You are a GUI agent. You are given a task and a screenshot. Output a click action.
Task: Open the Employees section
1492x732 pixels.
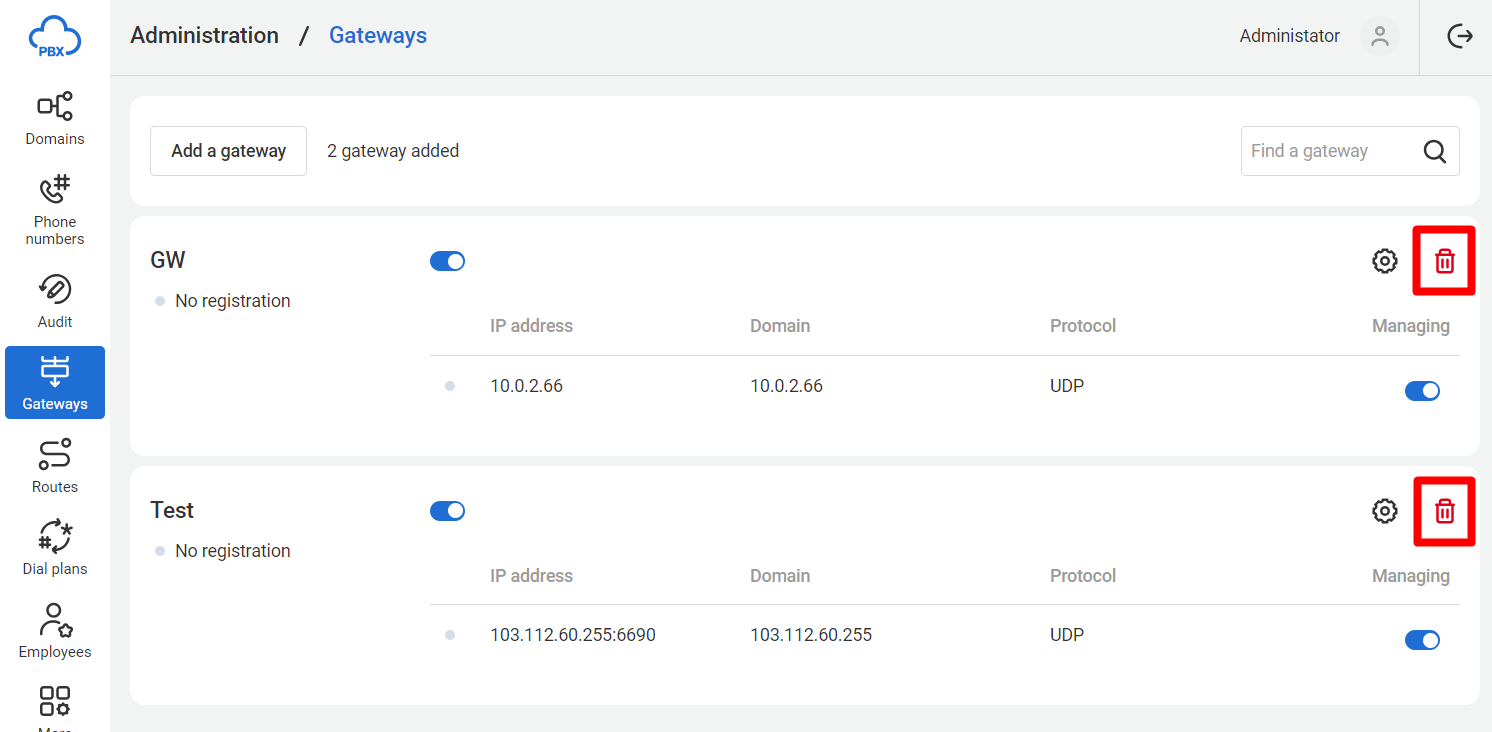point(55,631)
